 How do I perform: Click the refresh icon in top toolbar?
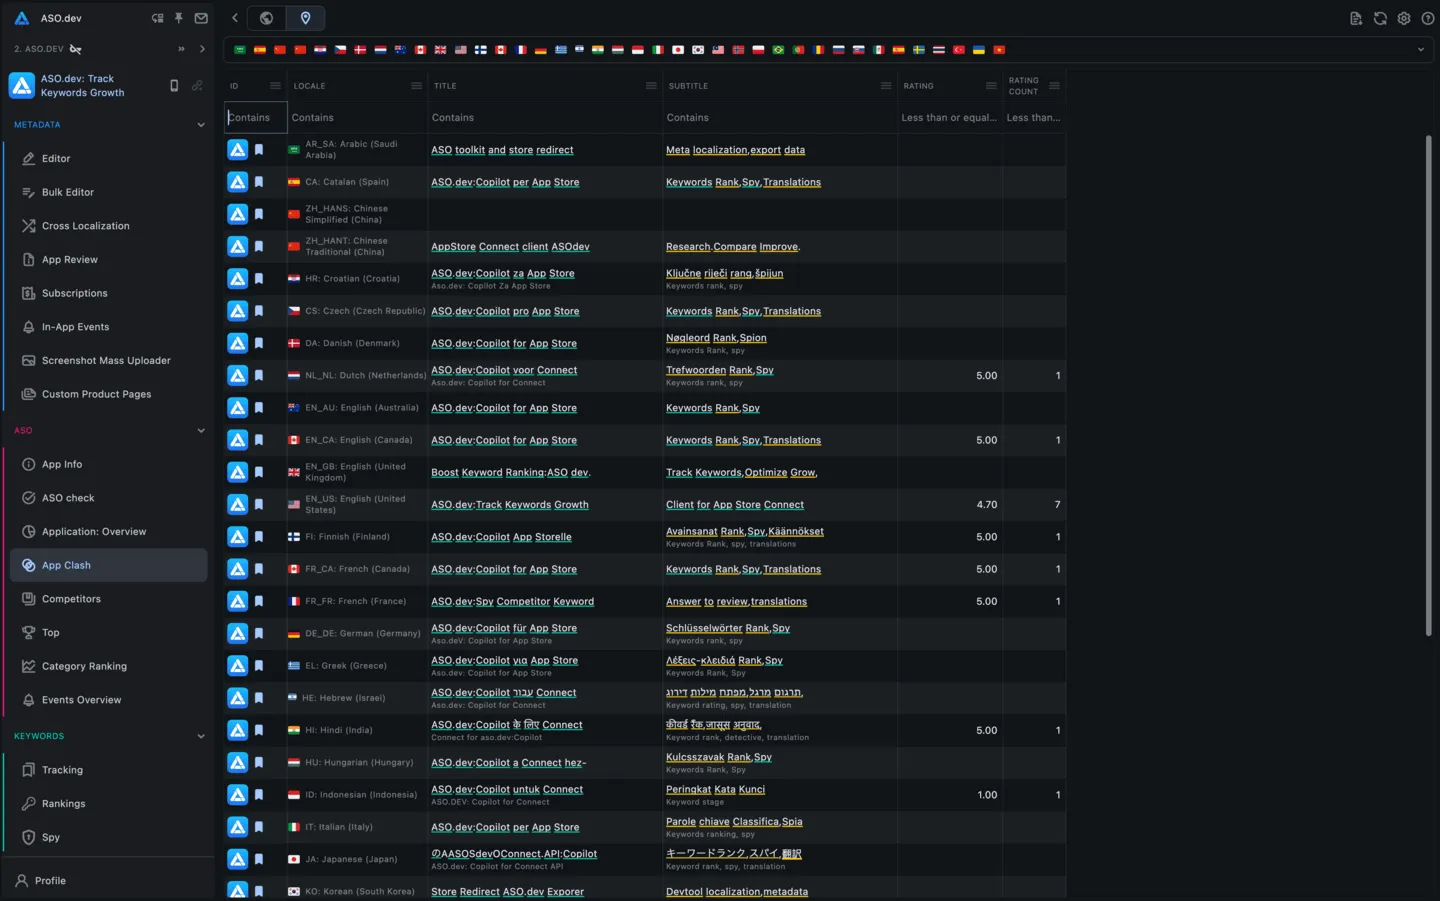click(x=1380, y=18)
